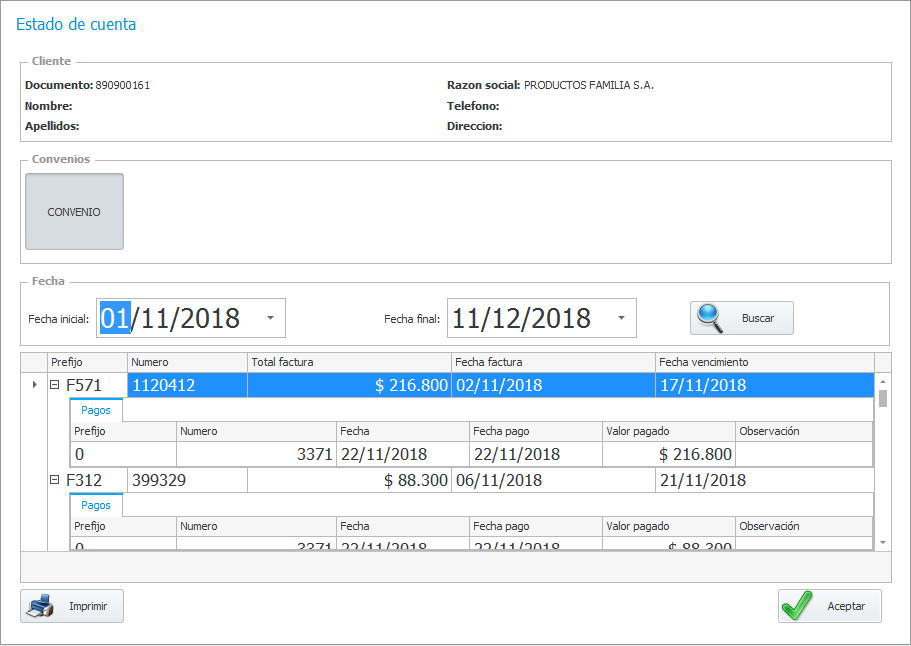Click empty Observación cell in F571 payment row

[804, 454]
